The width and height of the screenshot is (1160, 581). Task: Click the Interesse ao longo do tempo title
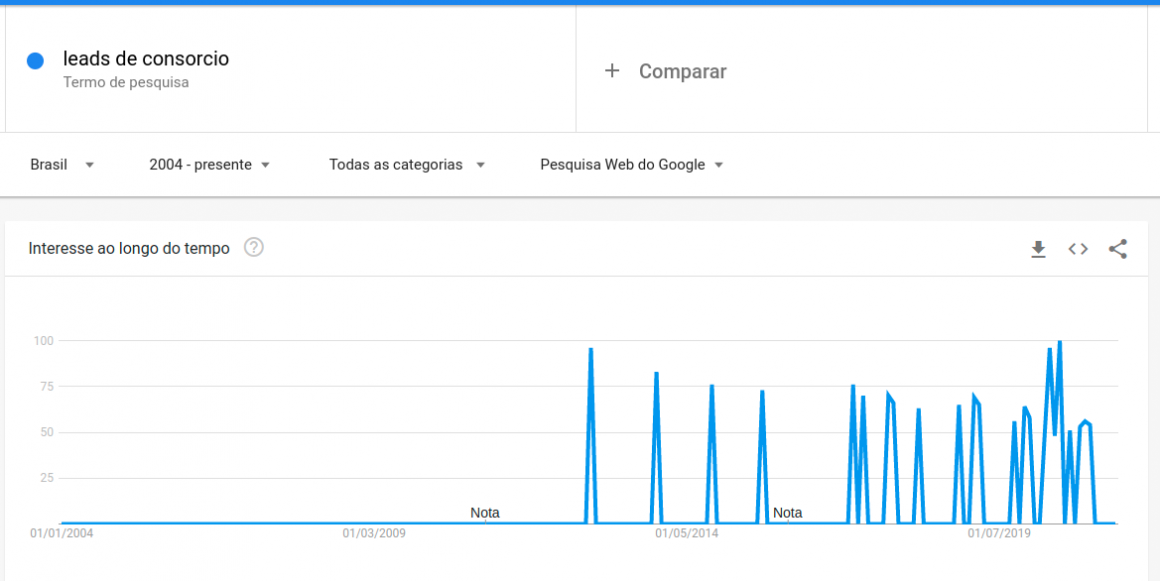pyautogui.click(x=129, y=248)
